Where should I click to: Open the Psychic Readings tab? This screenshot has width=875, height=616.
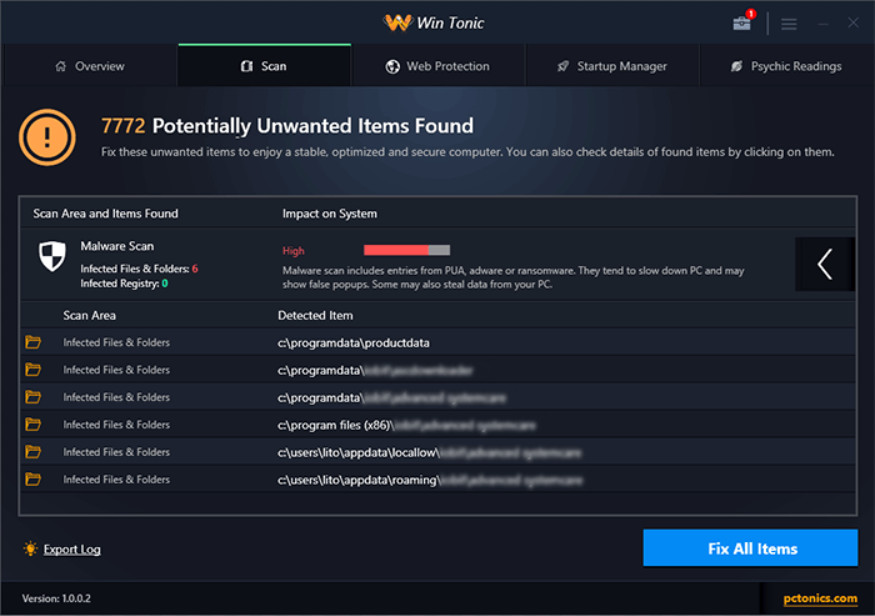click(786, 66)
